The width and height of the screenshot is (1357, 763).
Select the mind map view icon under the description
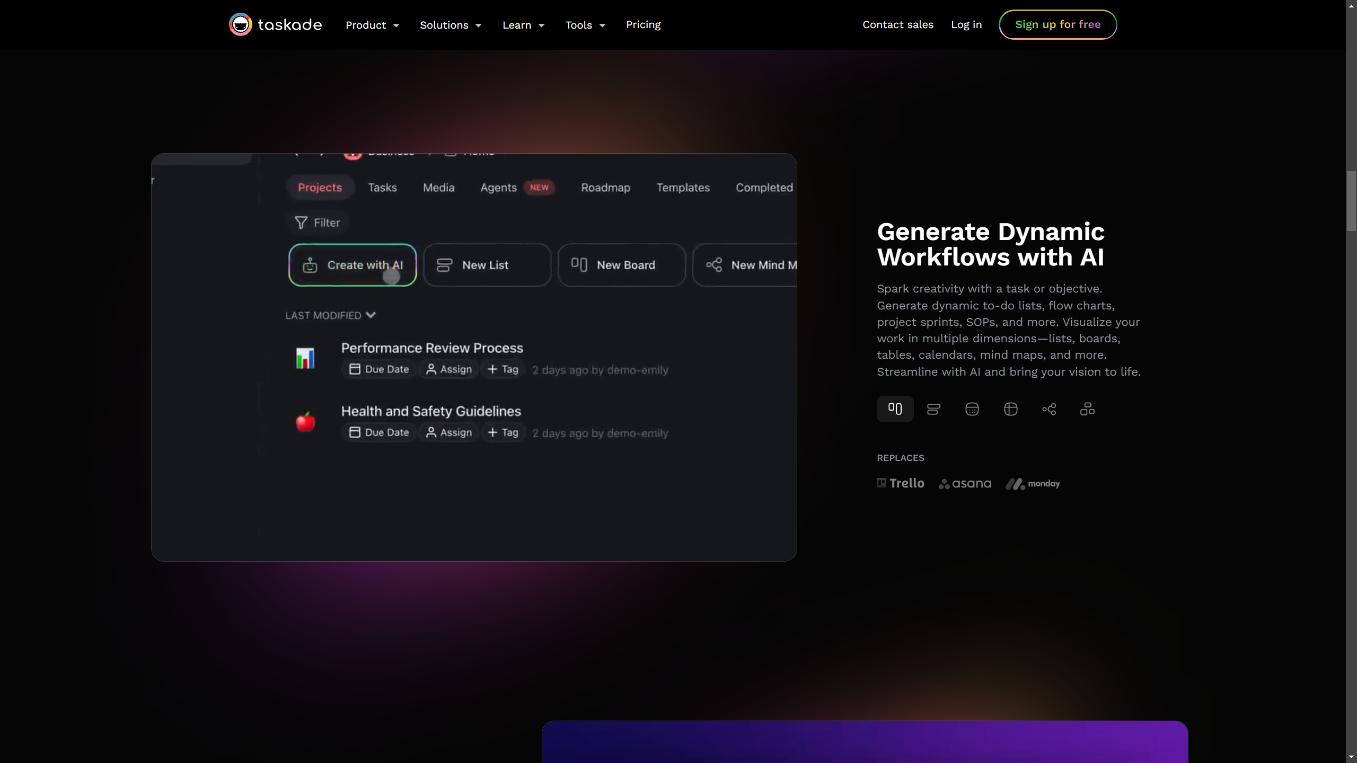click(1049, 409)
